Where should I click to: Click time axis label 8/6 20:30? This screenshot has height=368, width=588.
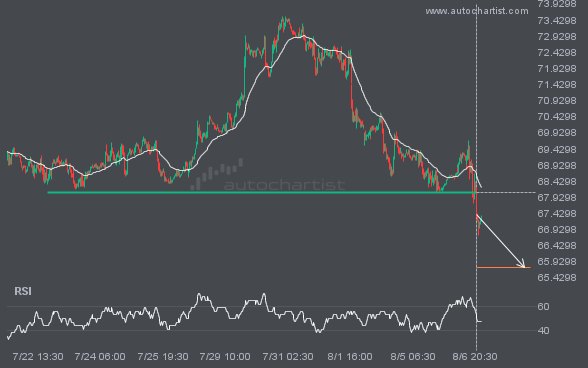click(x=475, y=357)
